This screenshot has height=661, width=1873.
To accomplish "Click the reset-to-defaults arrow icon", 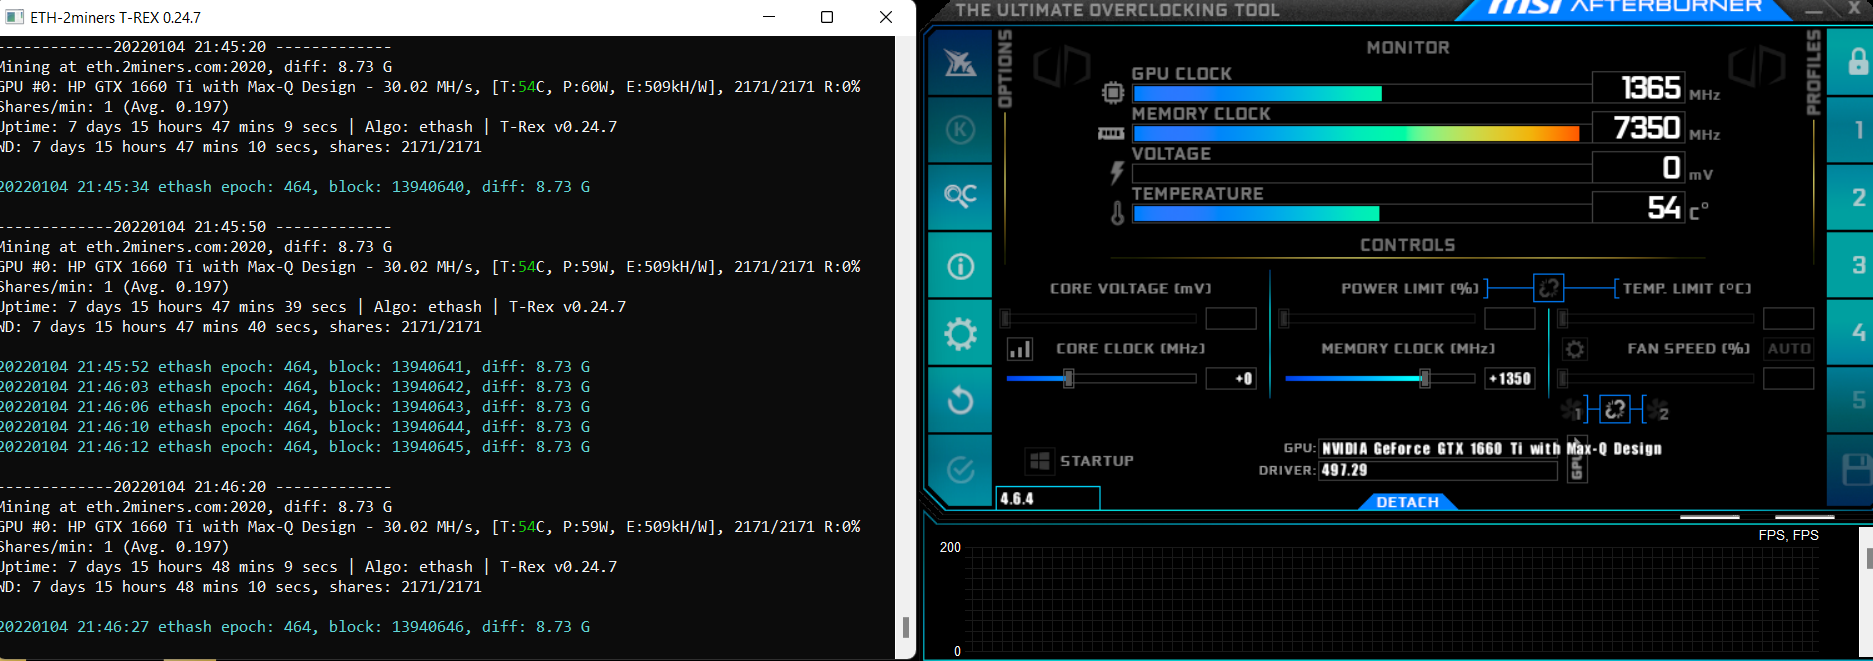I will point(960,400).
